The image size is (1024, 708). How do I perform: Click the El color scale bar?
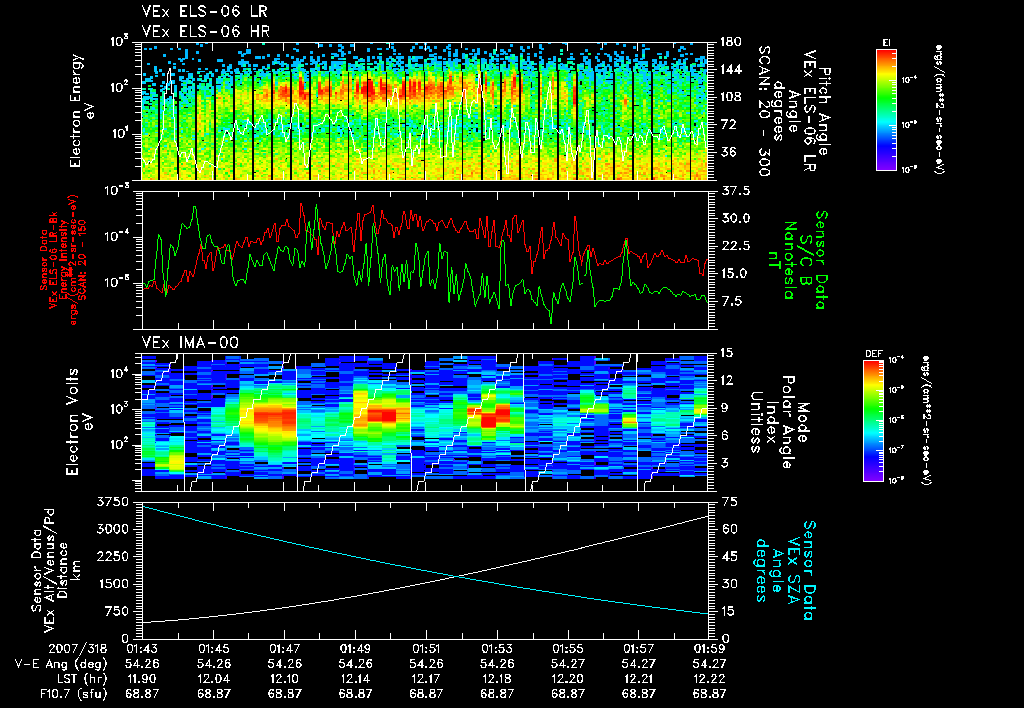click(886, 110)
